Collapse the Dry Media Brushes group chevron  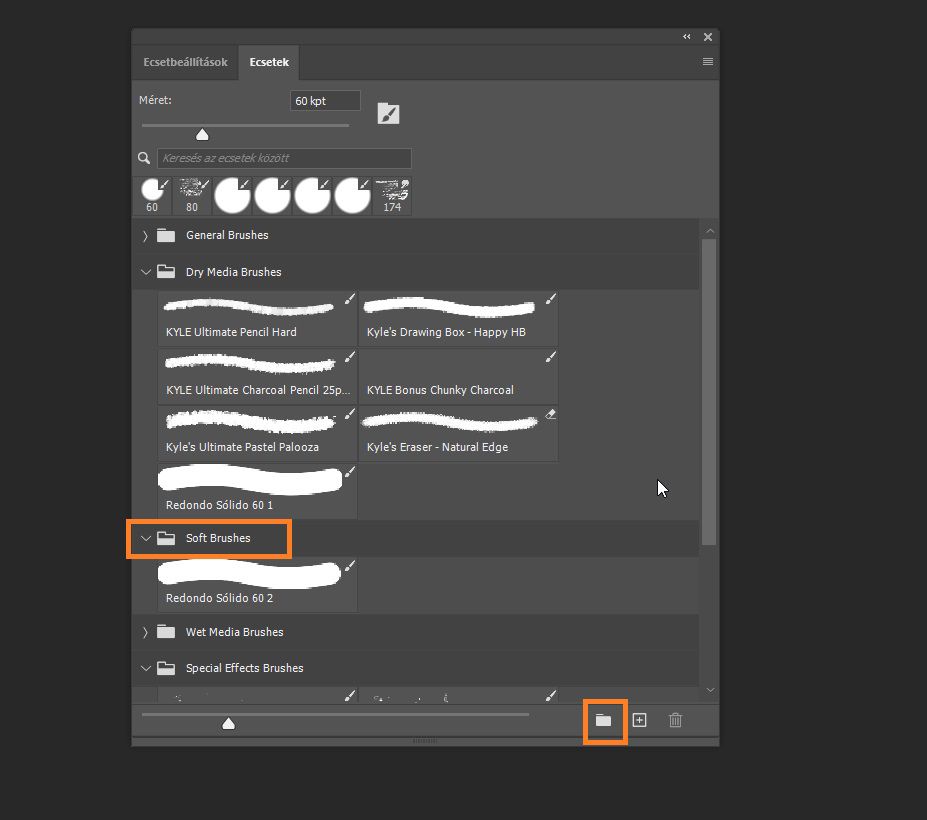coord(145,272)
